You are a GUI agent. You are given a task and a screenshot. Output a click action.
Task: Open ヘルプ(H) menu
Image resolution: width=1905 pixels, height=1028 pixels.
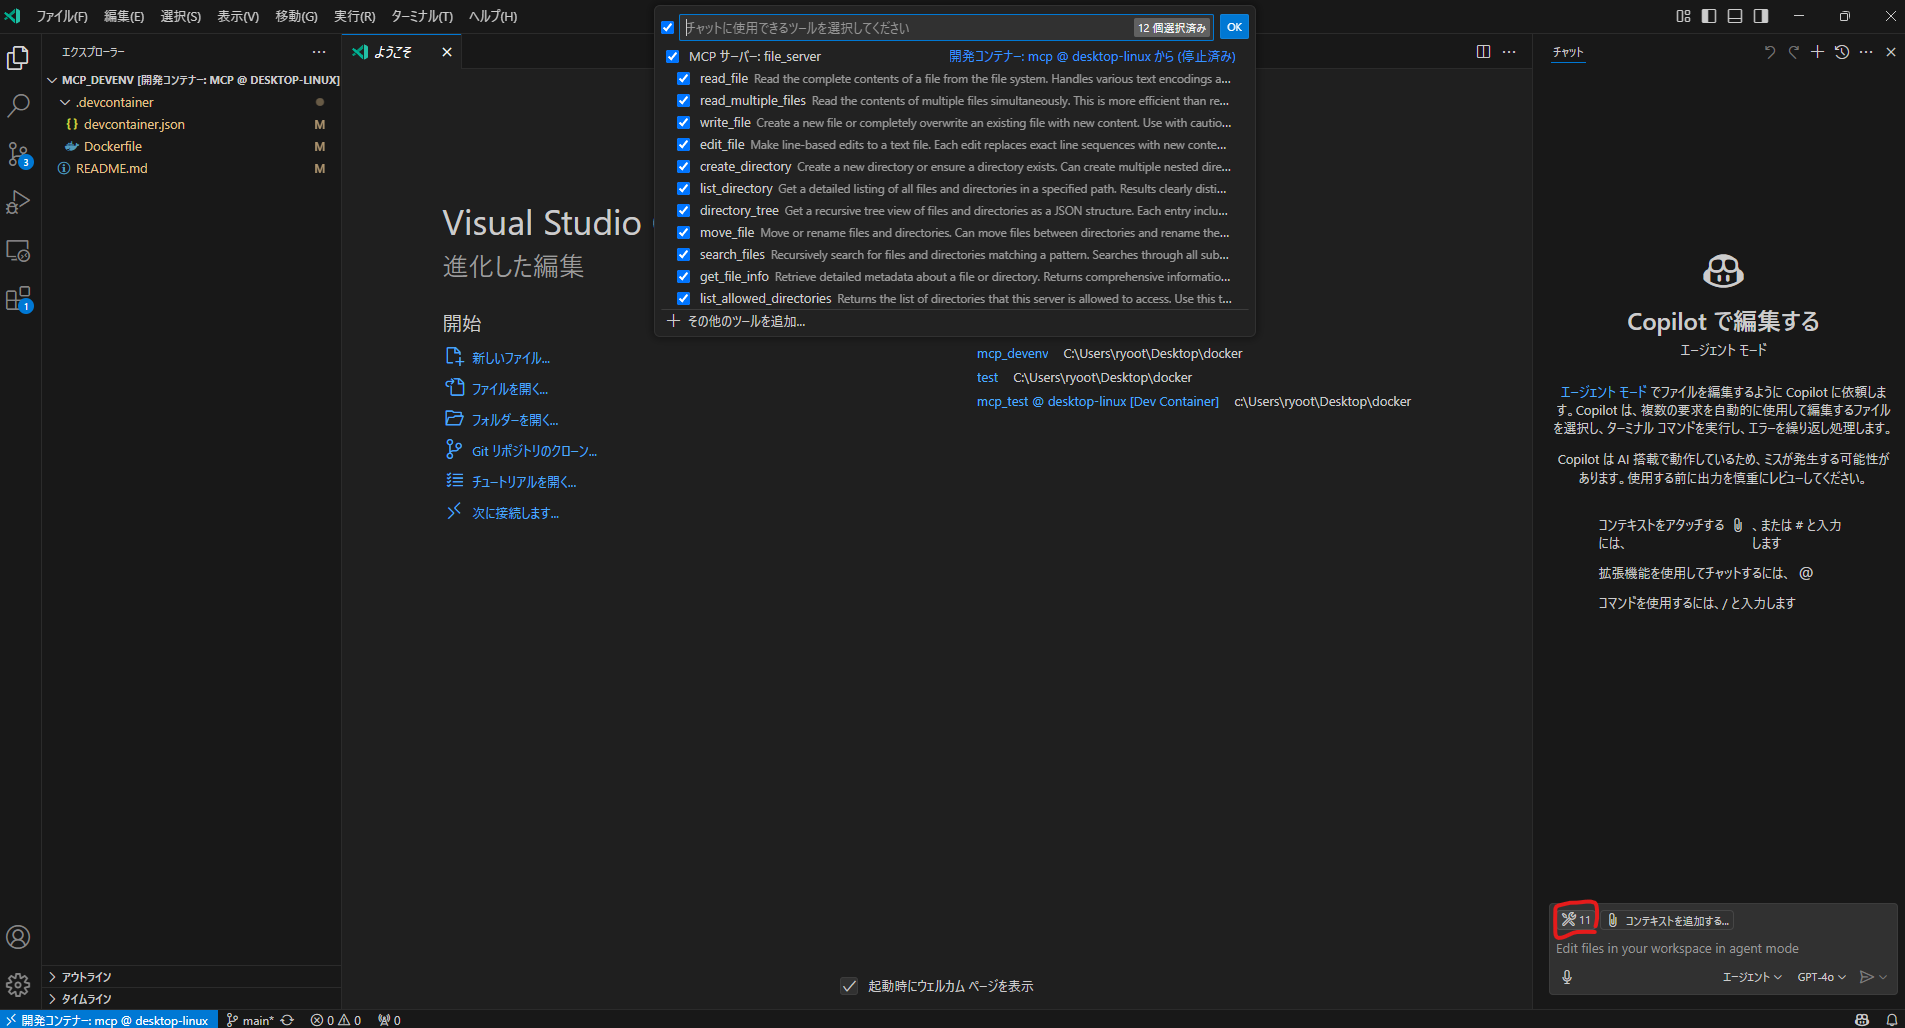[x=493, y=16]
